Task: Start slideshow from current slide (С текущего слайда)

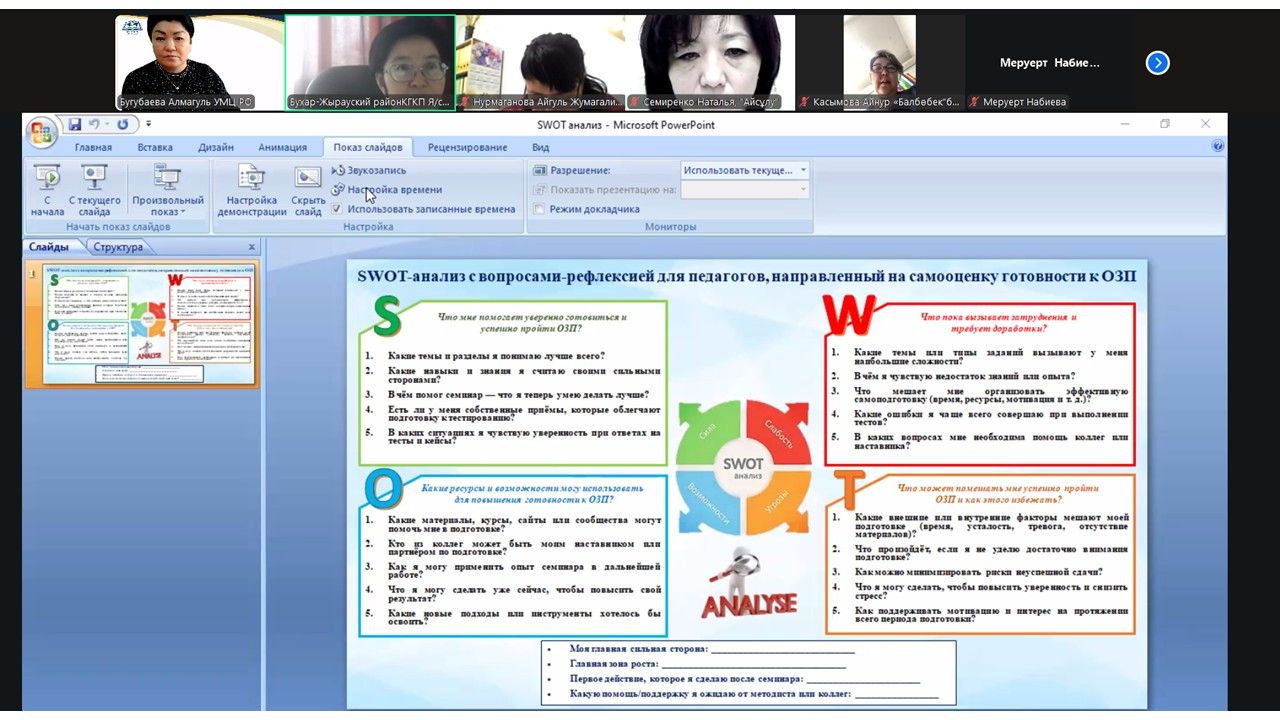Action: click(94, 190)
